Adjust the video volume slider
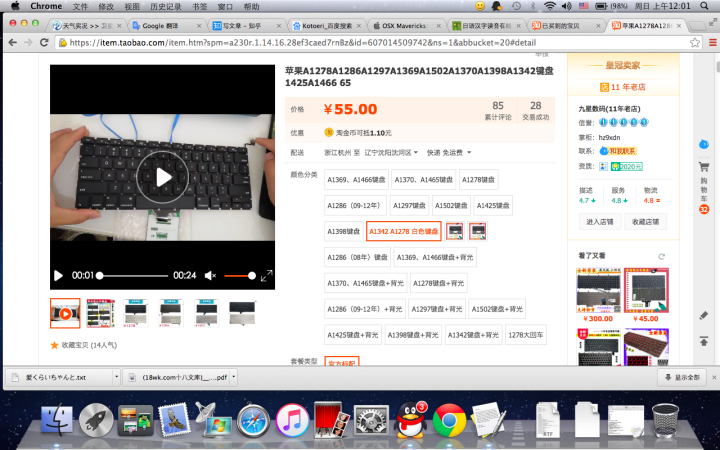720x450 pixels. 239,276
